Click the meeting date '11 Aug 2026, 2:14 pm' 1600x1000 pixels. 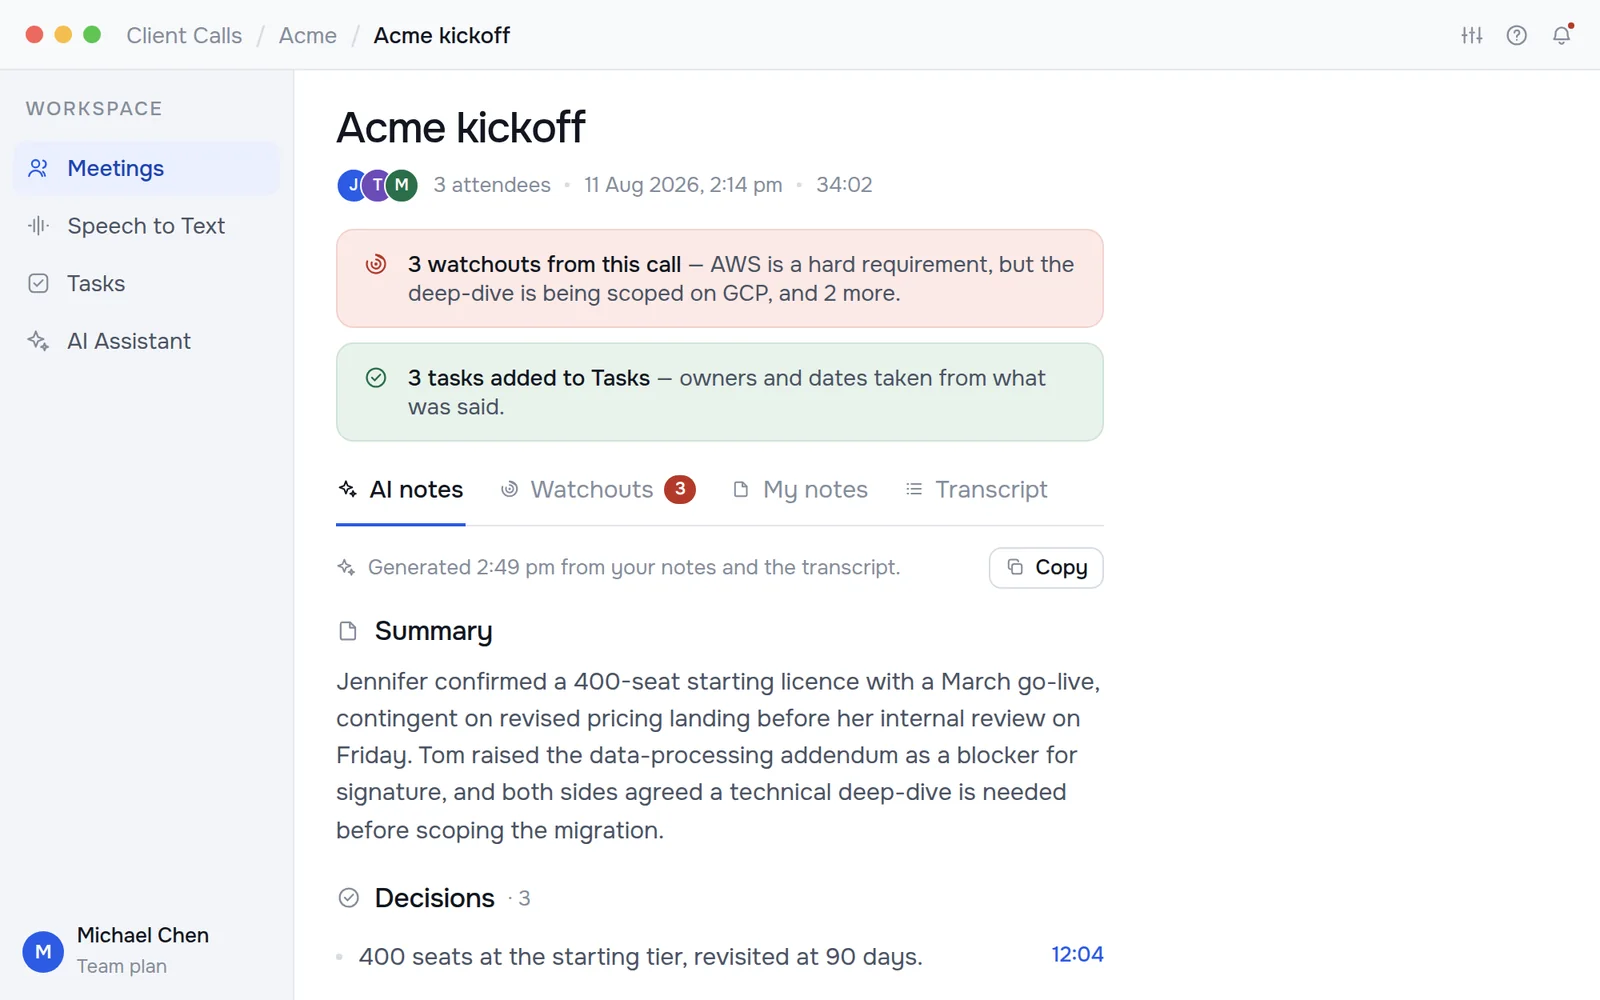pos(683,185)
